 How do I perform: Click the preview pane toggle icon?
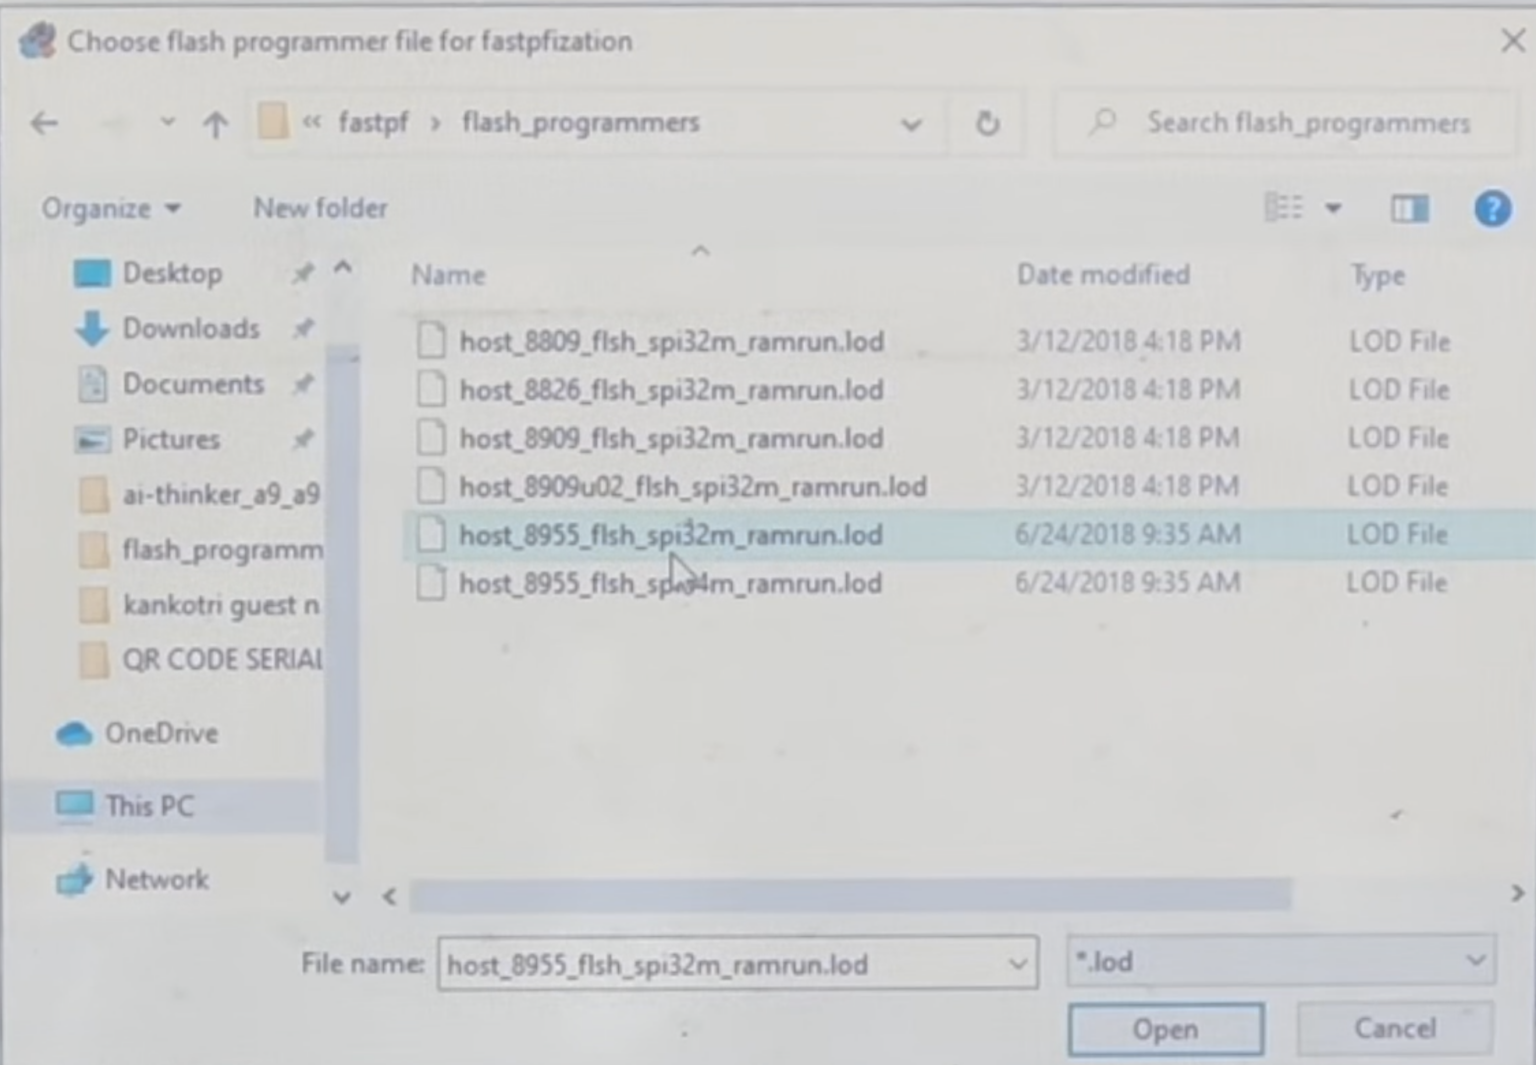coord(1409,208)
